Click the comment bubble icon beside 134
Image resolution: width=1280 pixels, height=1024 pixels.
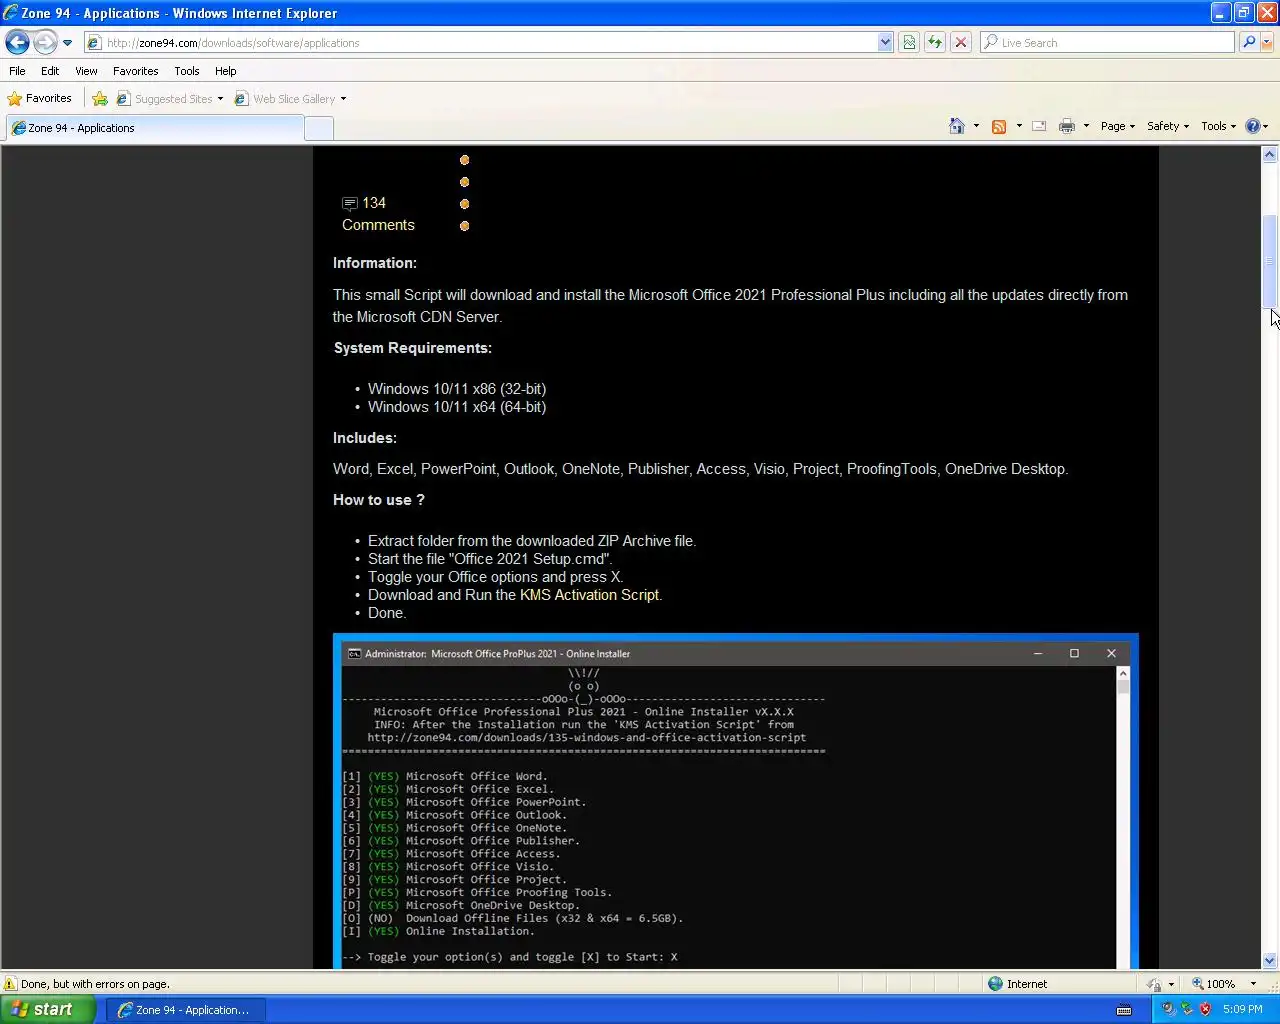click(x=349, y=203)
